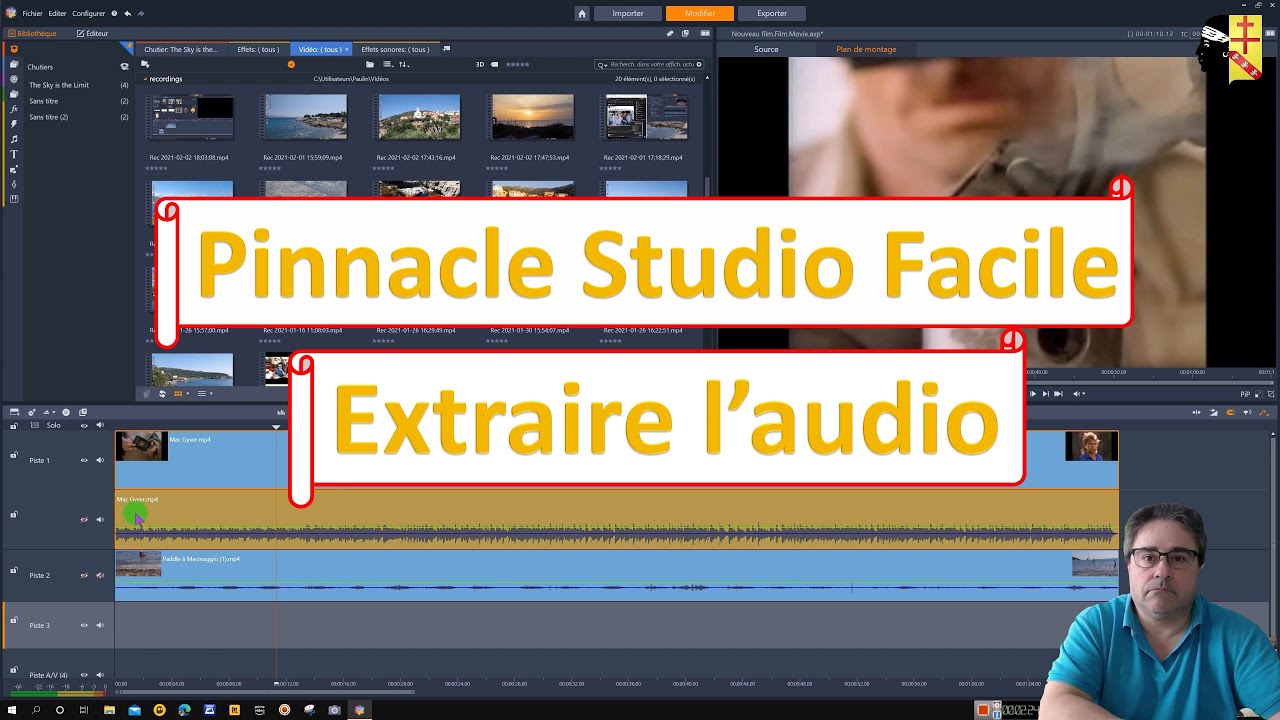Open Microsoft Edge from taskbar

184,710
